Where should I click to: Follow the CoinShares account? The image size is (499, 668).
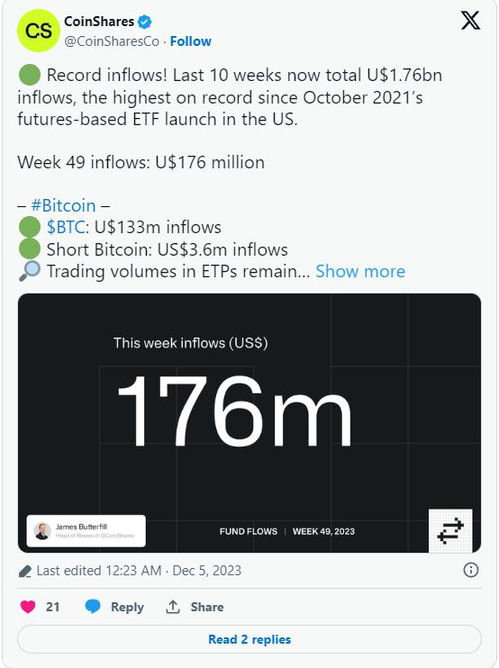190,41
